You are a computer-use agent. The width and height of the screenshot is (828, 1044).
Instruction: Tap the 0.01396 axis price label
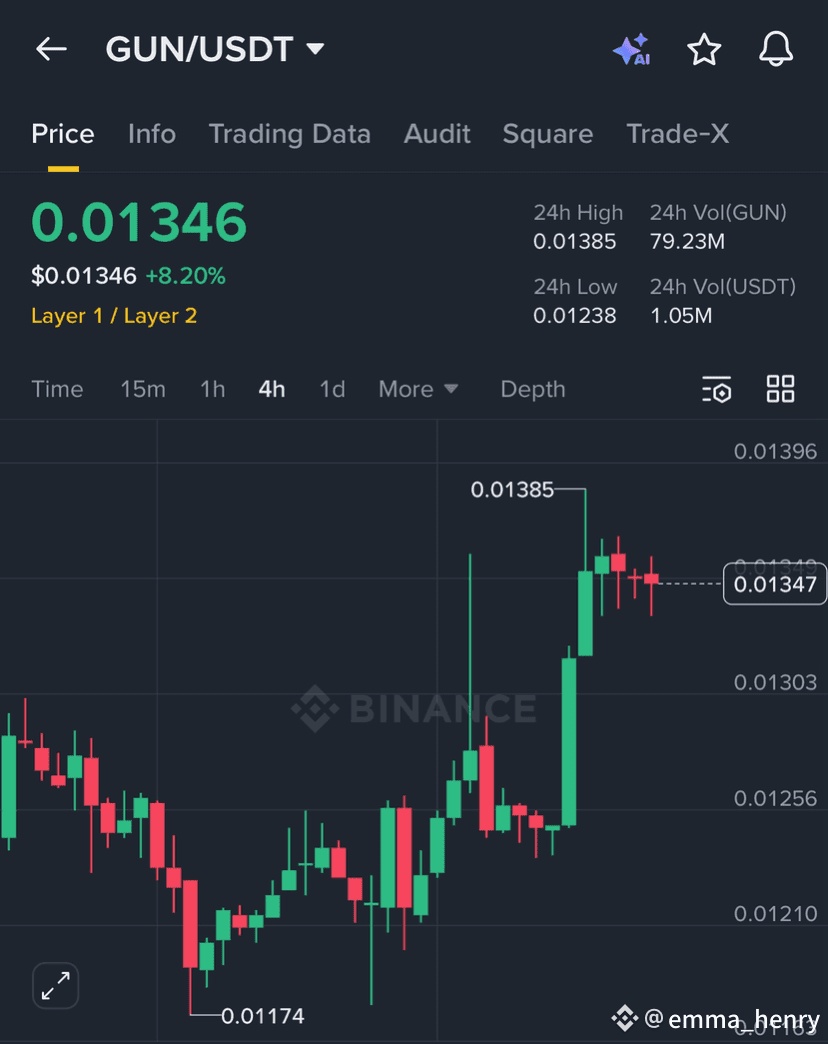click(775, 451)
